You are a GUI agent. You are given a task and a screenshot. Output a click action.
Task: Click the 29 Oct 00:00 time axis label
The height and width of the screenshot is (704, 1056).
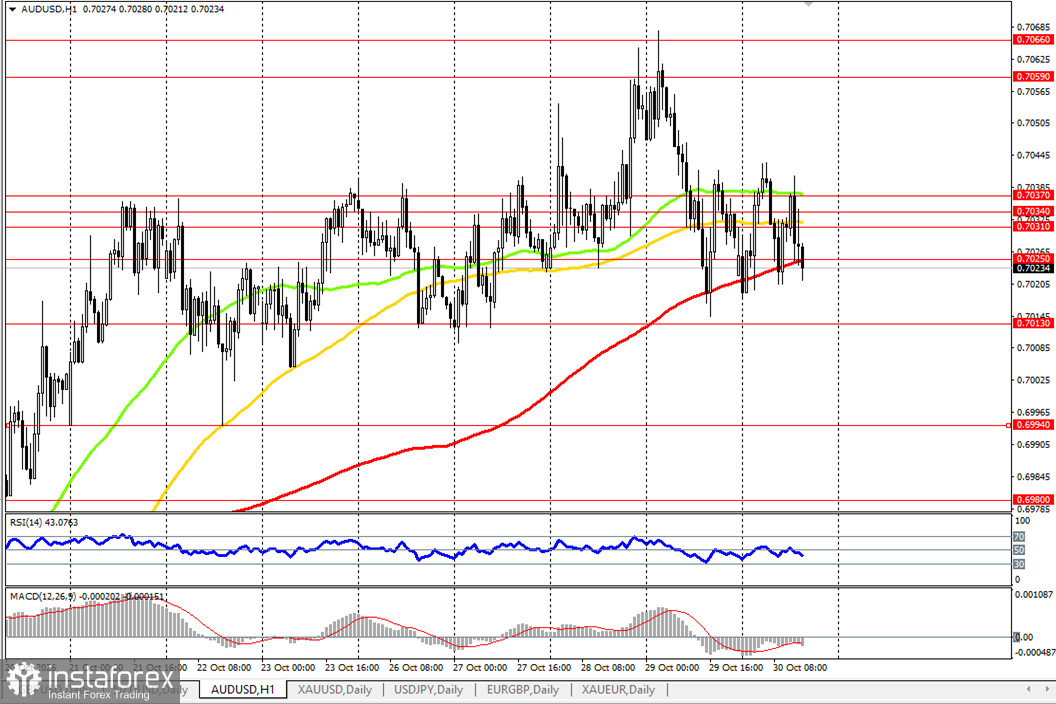pos(672,668)
